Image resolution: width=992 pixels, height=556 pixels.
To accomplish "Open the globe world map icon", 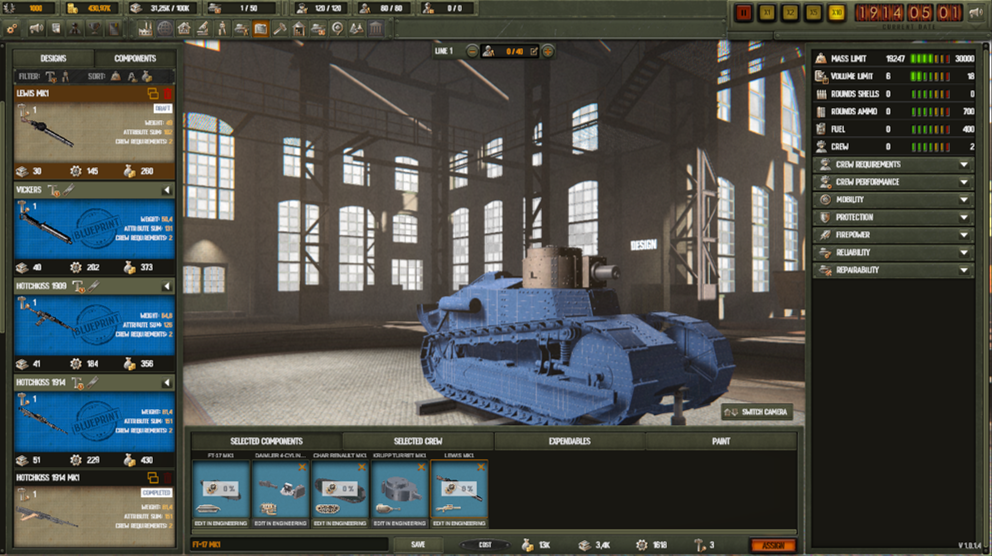I will (164, 28).
